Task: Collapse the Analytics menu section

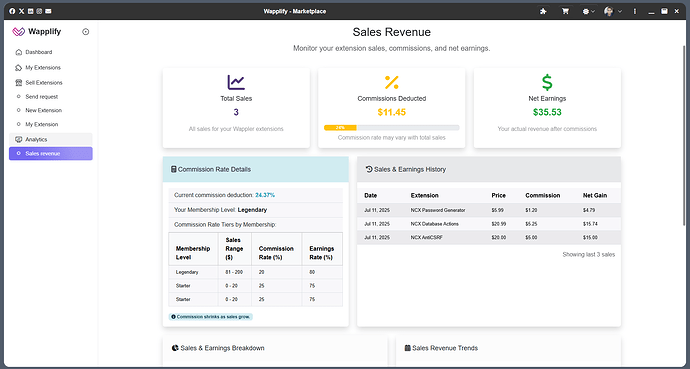Action: [x=51, y=139]
